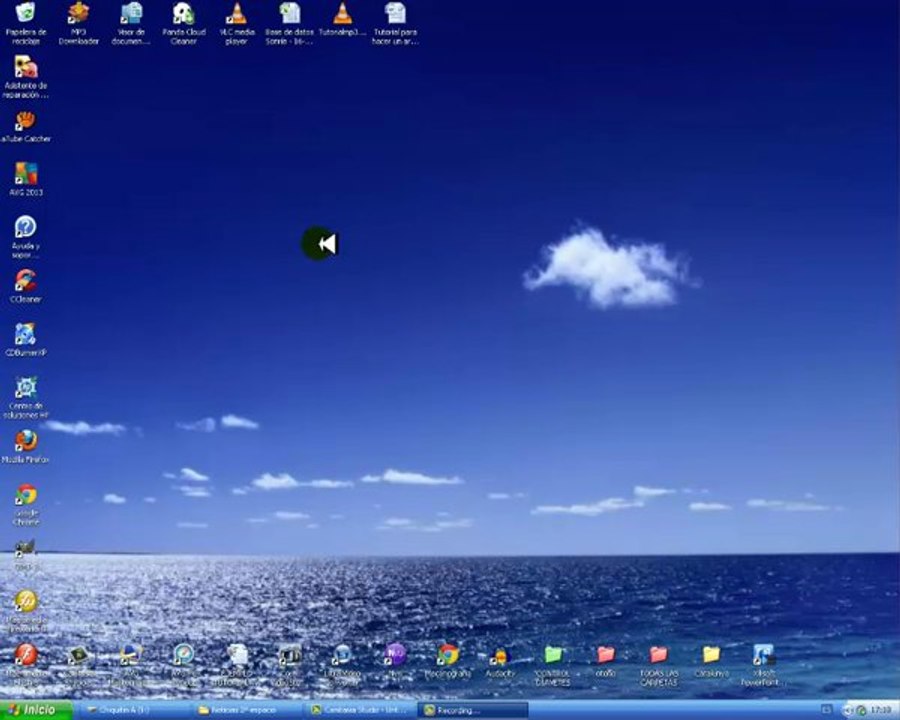Image resolution: width=900 pixels, height=720 pixels.
Task: Switch to the Camtasia Studio taskbar window
Action: (x=360, y=710)
